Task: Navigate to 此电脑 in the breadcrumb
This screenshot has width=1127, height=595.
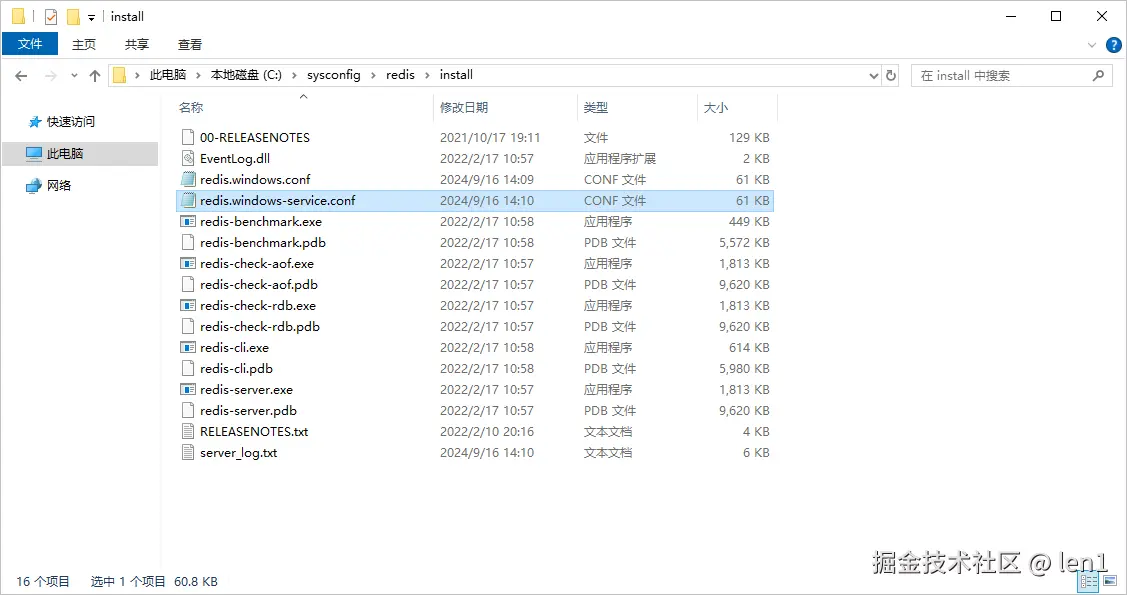Action: click(167, 75)
